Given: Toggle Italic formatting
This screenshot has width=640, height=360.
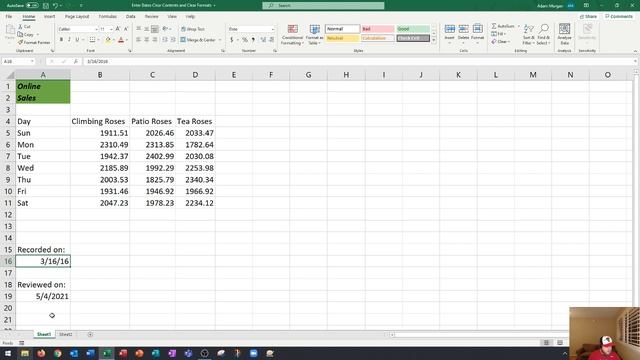Looking at the screenshot, I should point(69,40).
